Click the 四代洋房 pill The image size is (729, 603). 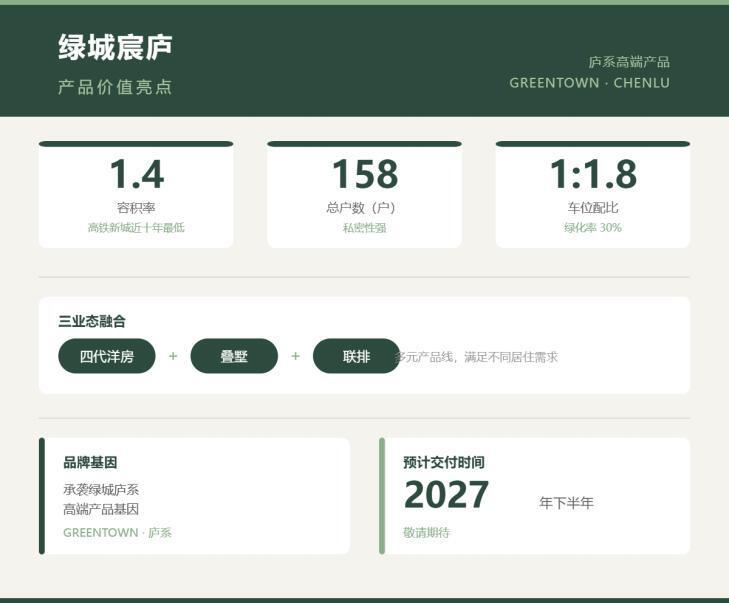tap(107, 356)
